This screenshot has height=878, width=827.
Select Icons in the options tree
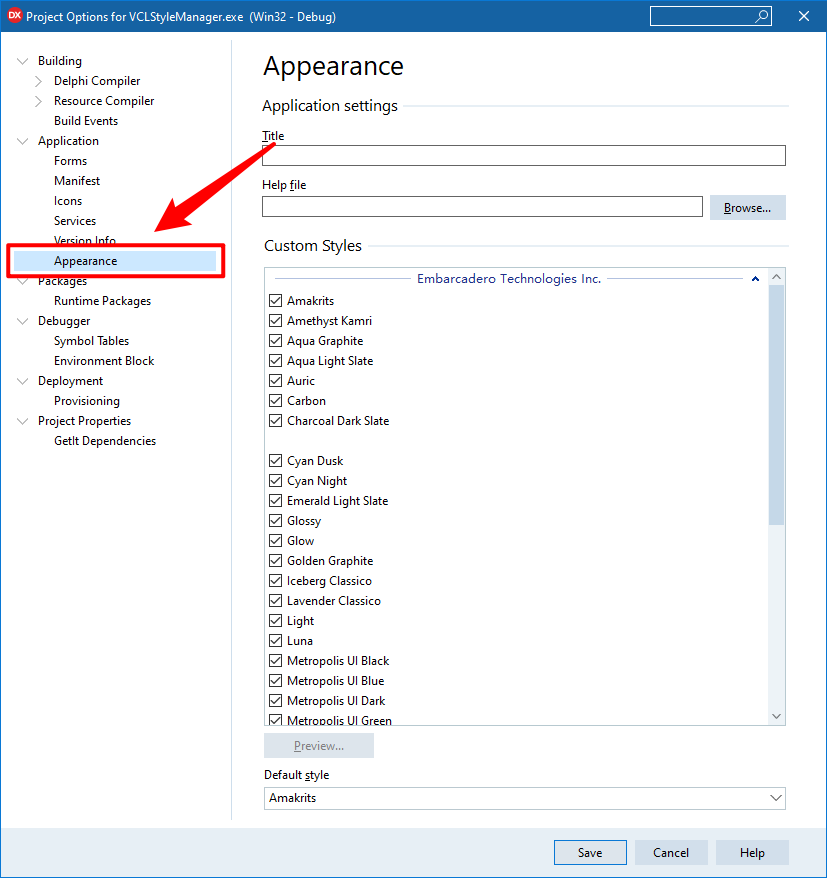click(68, 201)
